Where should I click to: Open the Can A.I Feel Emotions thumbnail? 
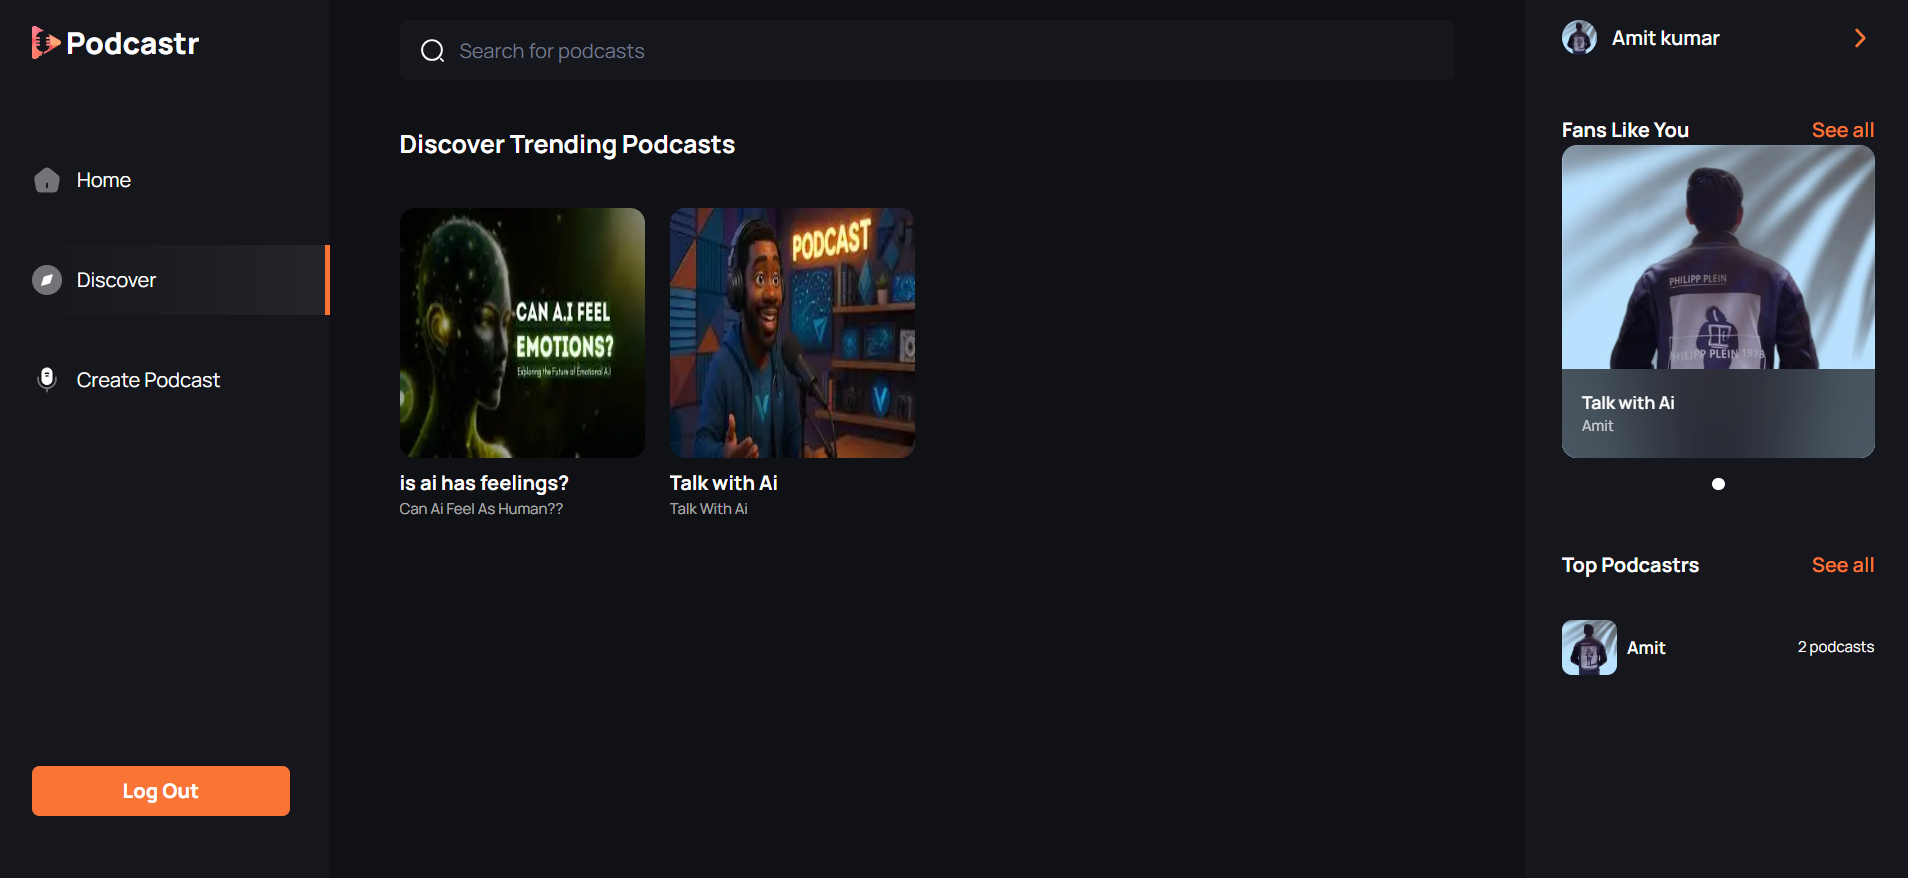[522, 333]
